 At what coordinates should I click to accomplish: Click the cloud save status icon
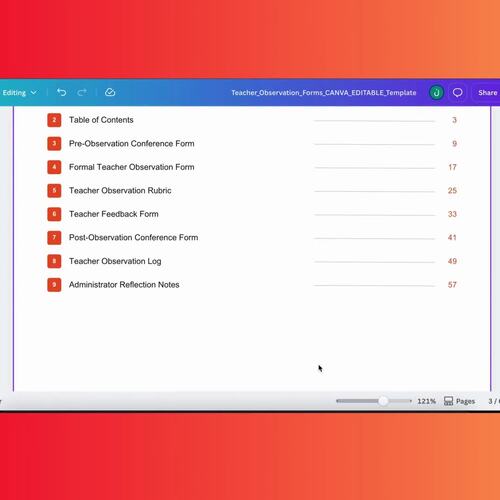coord(110,92)
